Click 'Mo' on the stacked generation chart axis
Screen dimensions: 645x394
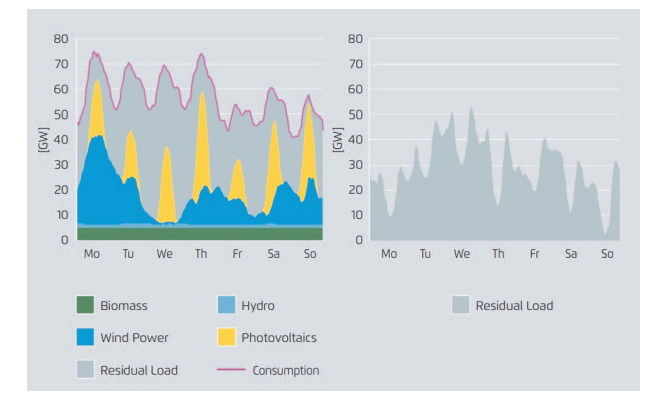(x=92, y=254)
